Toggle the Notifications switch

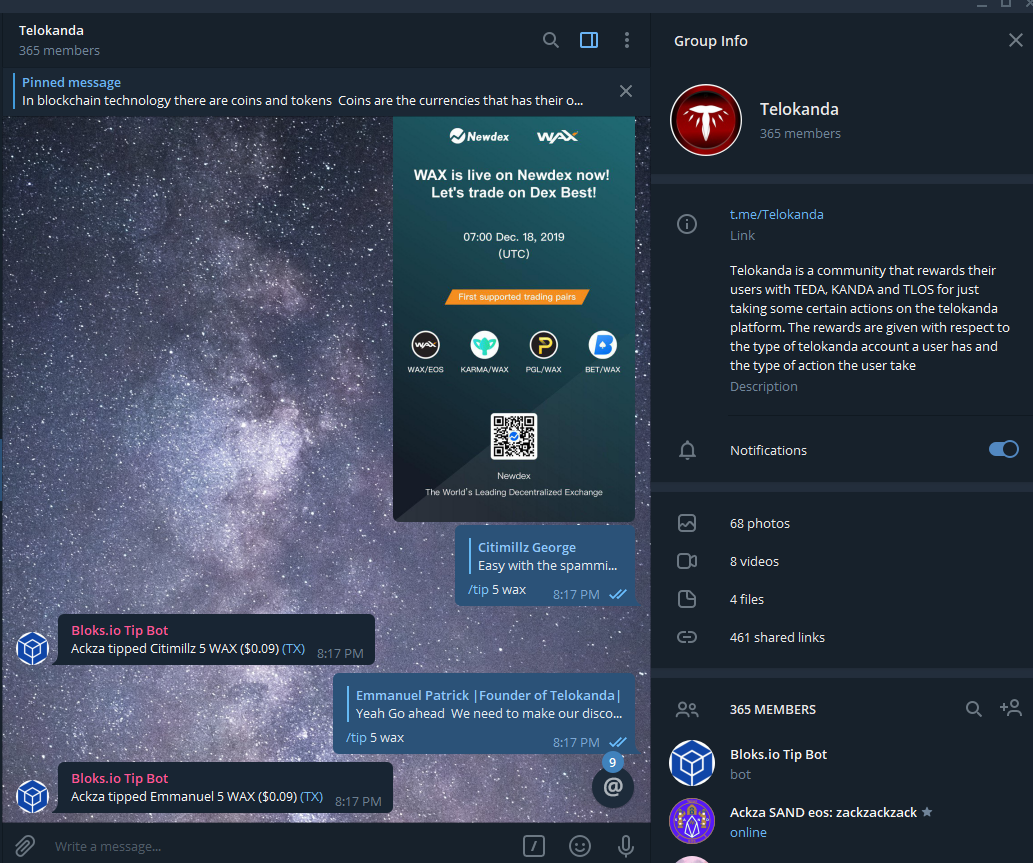click(1003, 449)
